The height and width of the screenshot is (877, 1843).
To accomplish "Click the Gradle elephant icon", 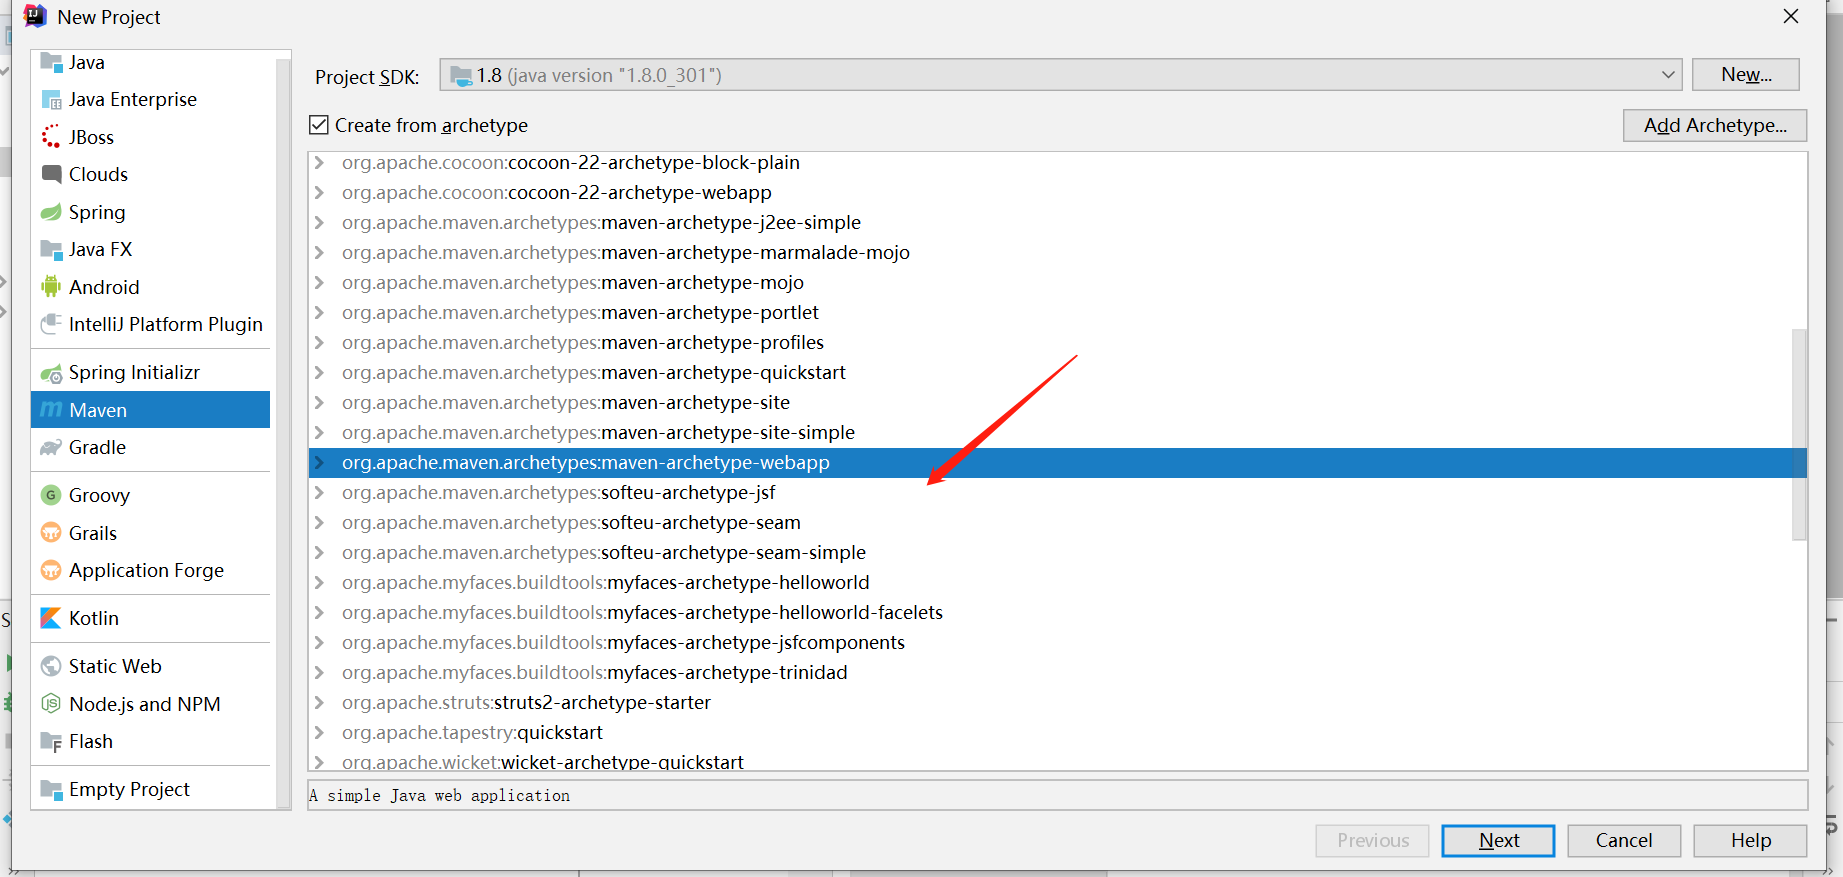I will click(51, 447).
